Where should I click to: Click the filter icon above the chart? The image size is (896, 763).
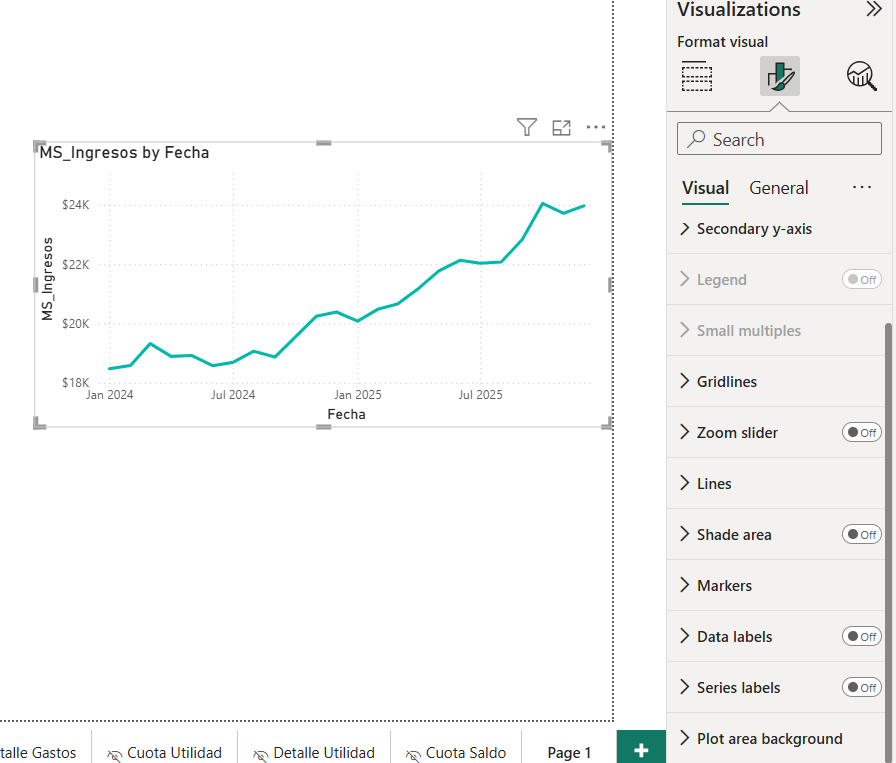(527, 127)
